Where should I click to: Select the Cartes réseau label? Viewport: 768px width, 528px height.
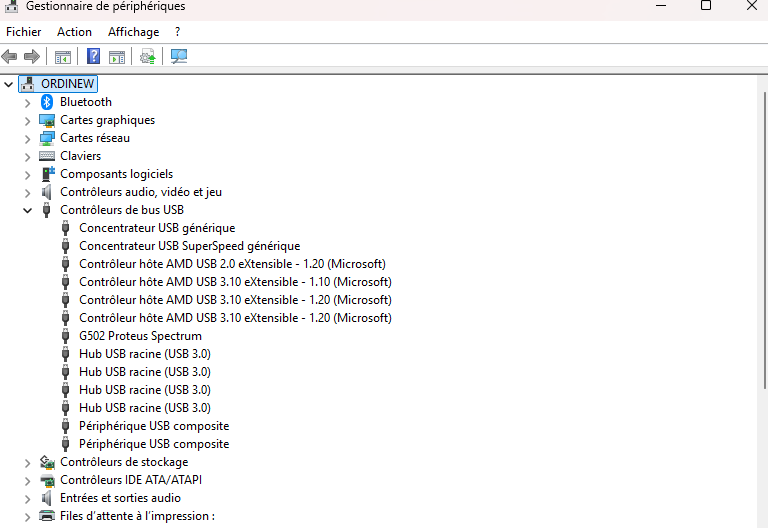(95, 138)
